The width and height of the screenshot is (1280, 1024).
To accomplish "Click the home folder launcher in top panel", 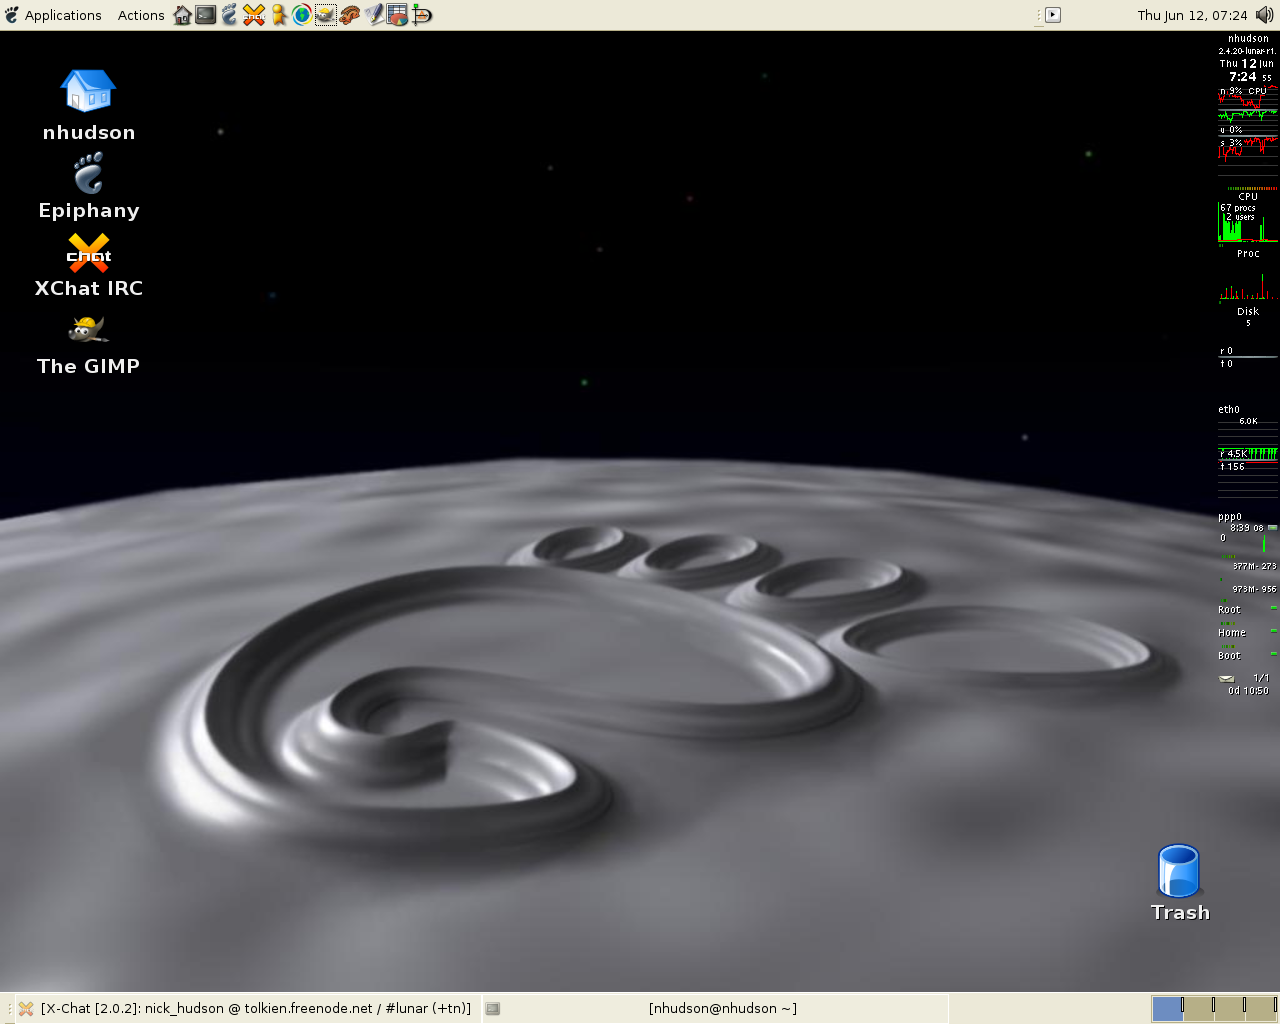I will point(182,15).
